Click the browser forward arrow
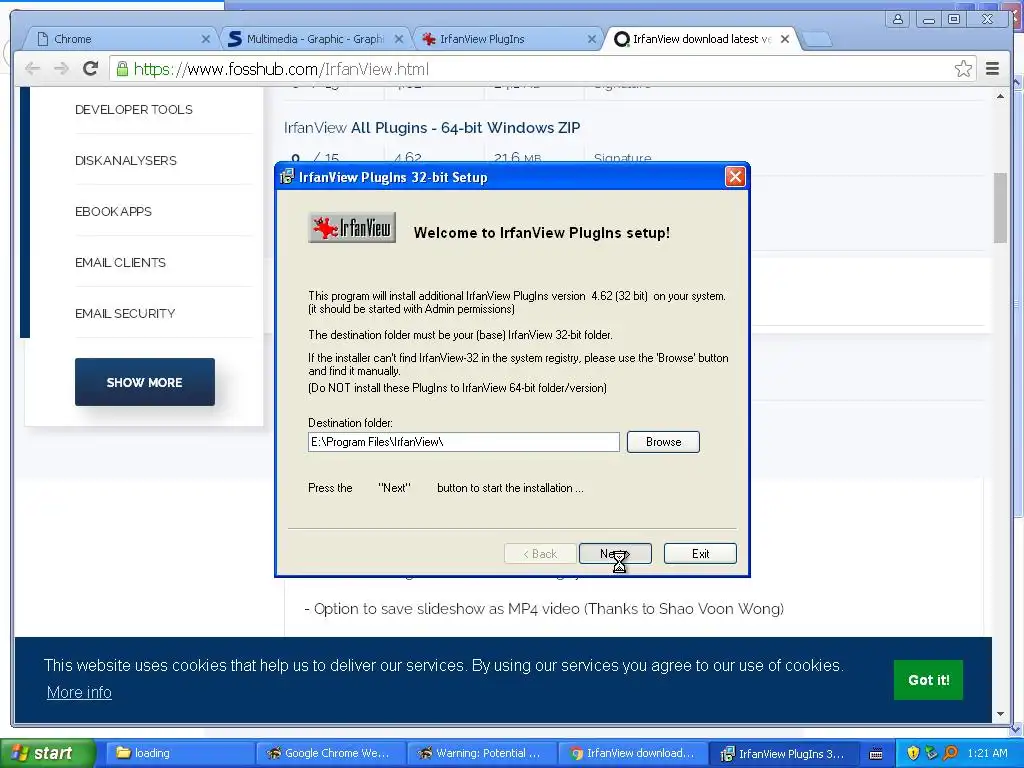1024x768 pixels. coord(61,69)
